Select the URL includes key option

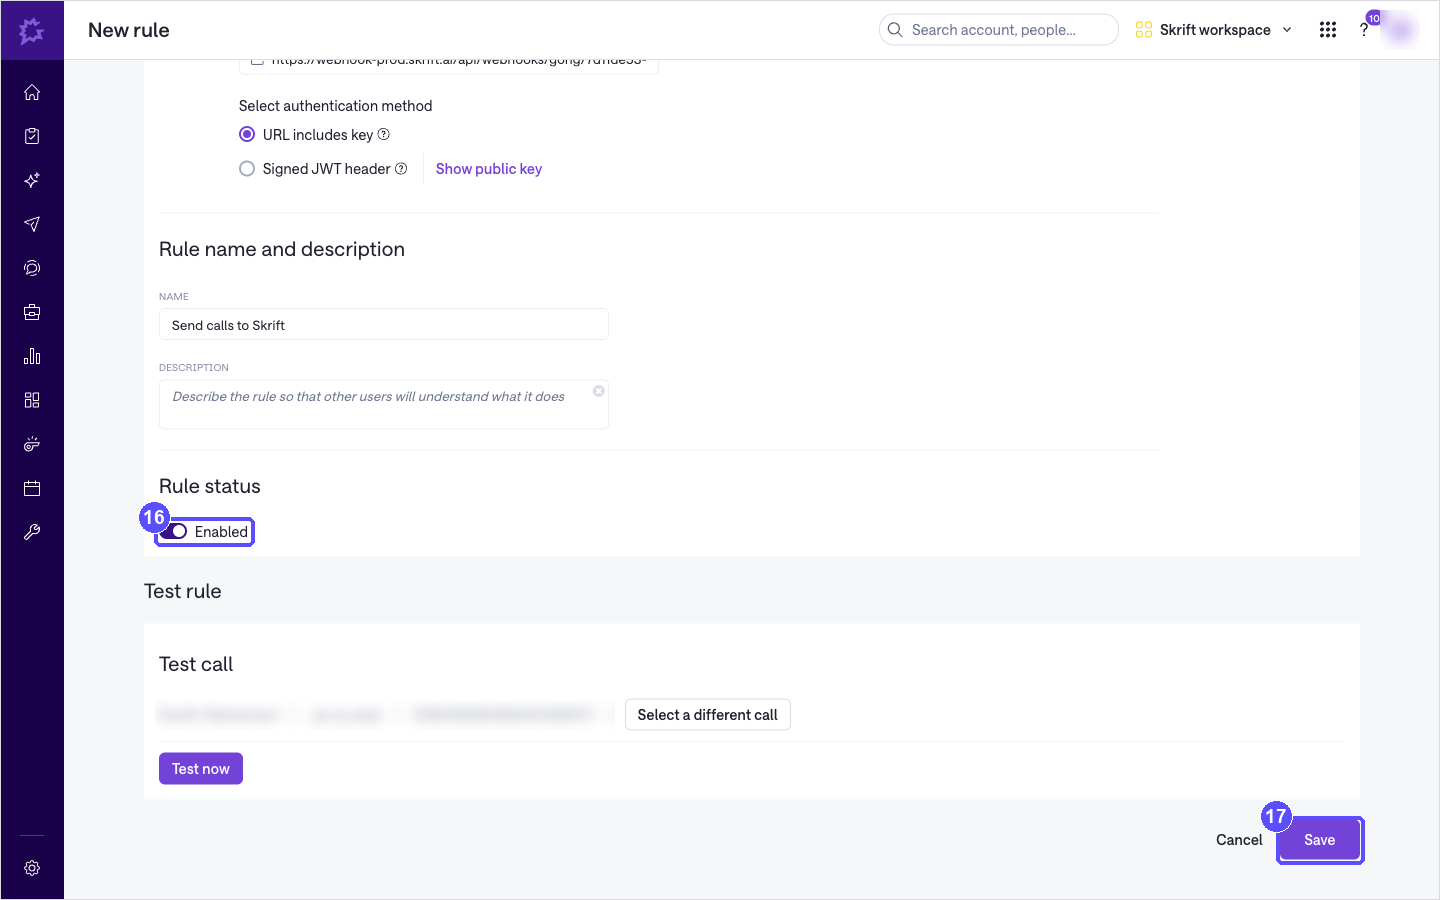pos(247,135)
